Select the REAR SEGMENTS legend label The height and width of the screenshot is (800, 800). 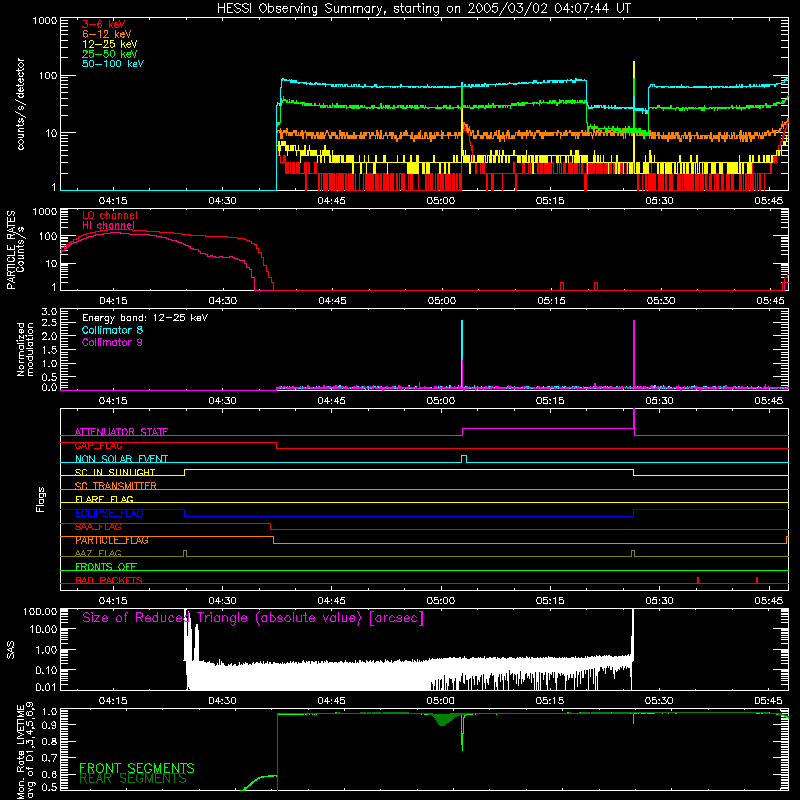(133, 779)
